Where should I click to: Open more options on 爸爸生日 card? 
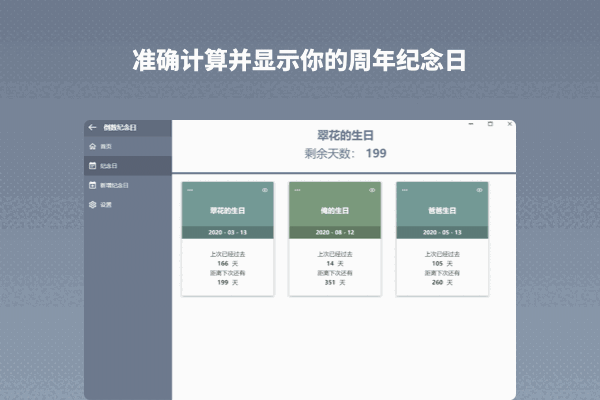(x=405, y=190)
